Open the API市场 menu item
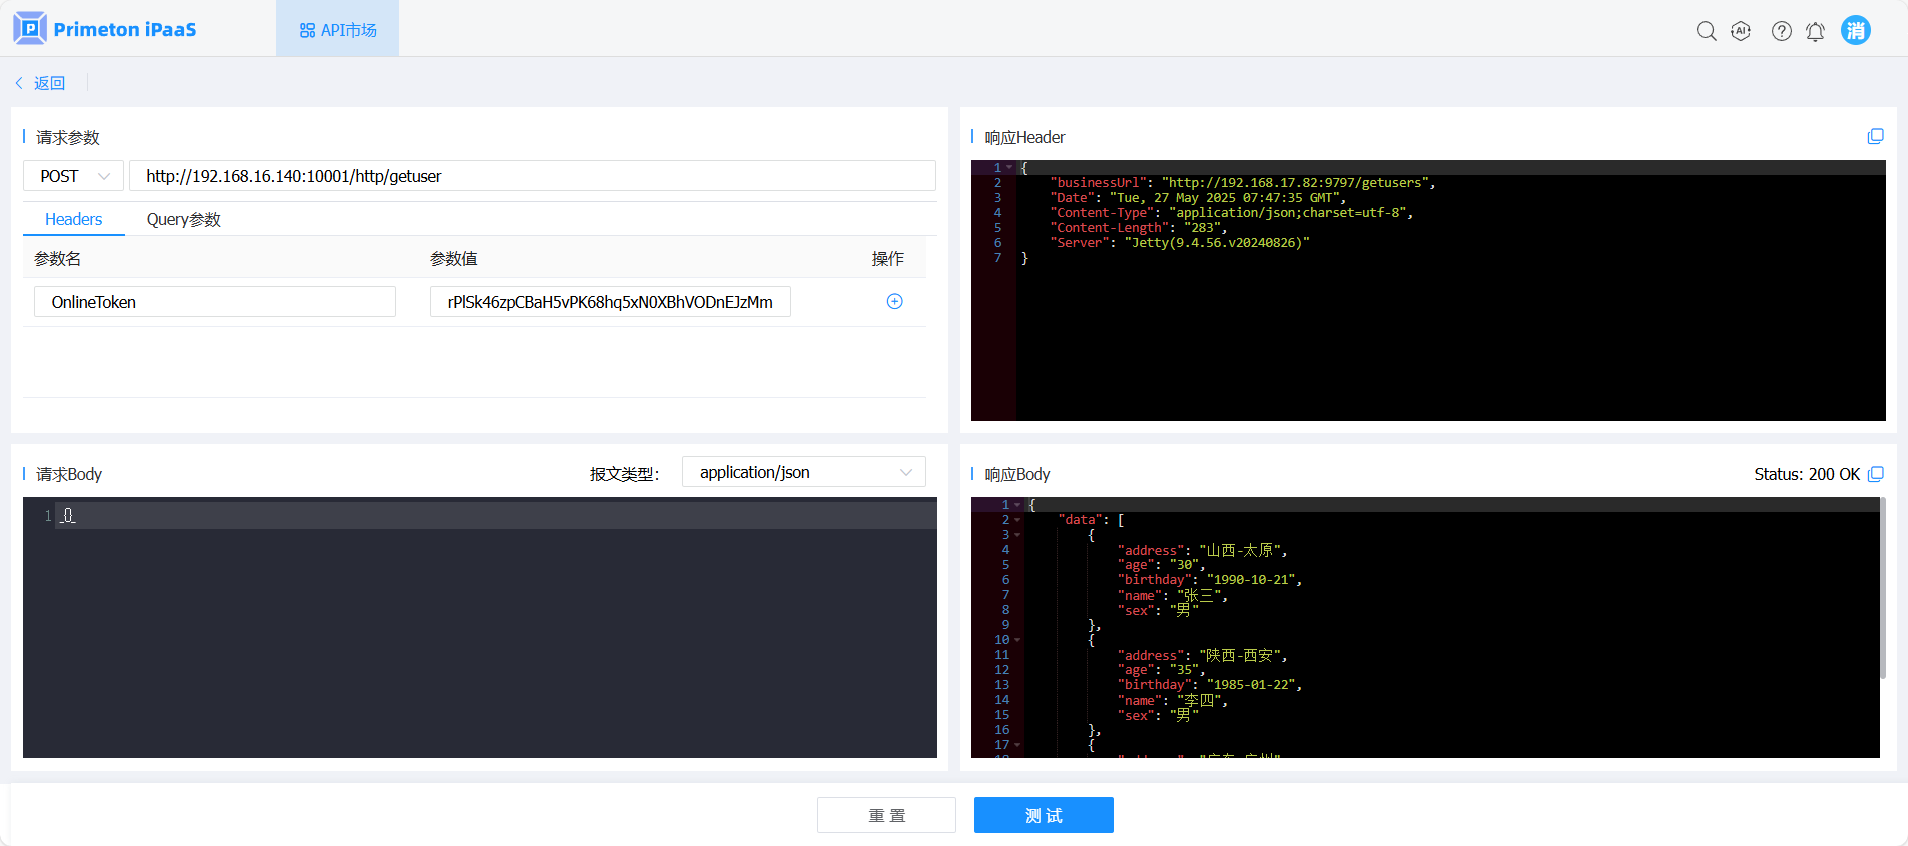This screenshot has width=1908, height=846. pyautogui.click(x=338, y=30)
